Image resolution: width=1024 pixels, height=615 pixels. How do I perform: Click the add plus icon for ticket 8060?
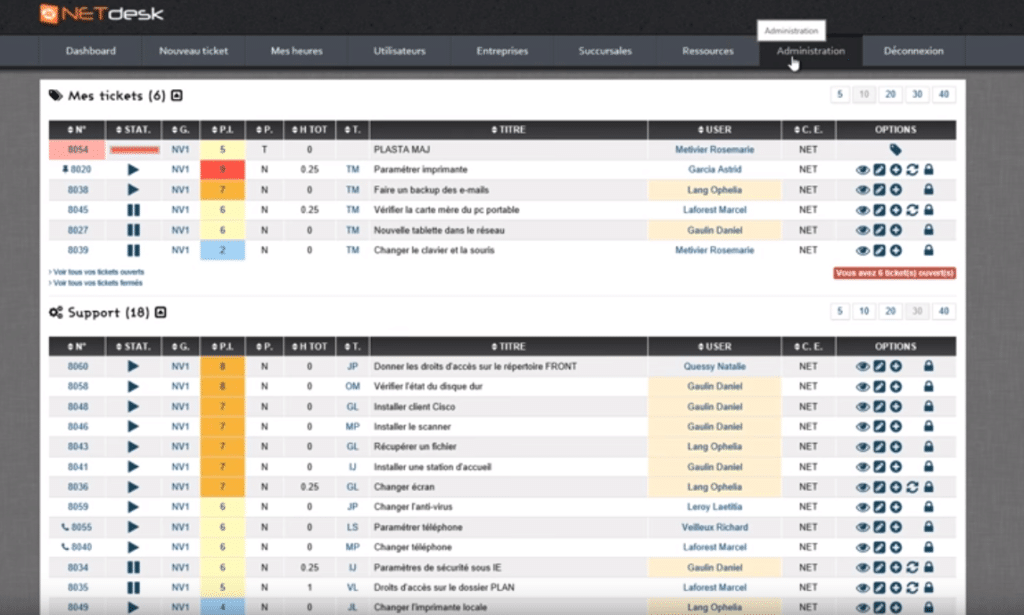[894, 366]
